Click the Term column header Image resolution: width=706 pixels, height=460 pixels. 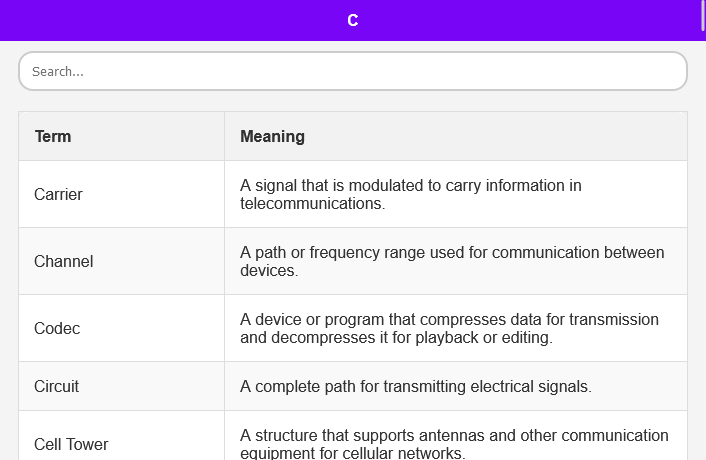click(53, 136)
